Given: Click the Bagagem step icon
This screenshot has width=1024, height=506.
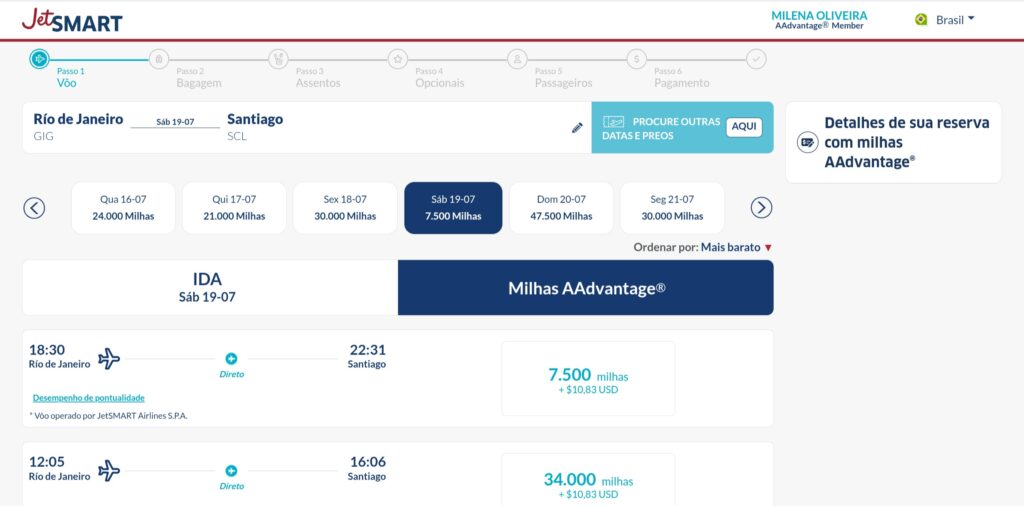Looking at the screenshot, I should click(x=159, y=59).
